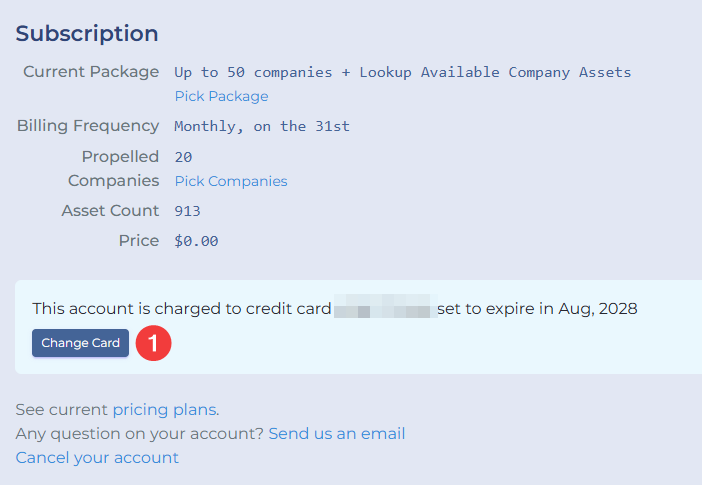Screen dimensions: 702x485
Task: Click the Price label
Action: (x=139, y=240)
